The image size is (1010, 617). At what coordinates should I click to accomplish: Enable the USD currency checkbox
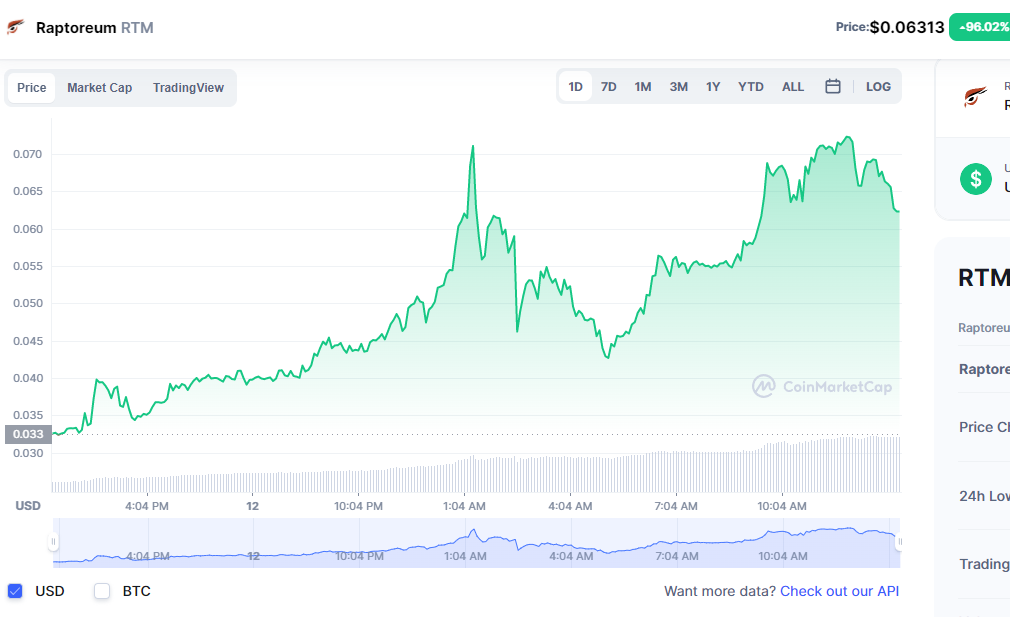(15, 591)
